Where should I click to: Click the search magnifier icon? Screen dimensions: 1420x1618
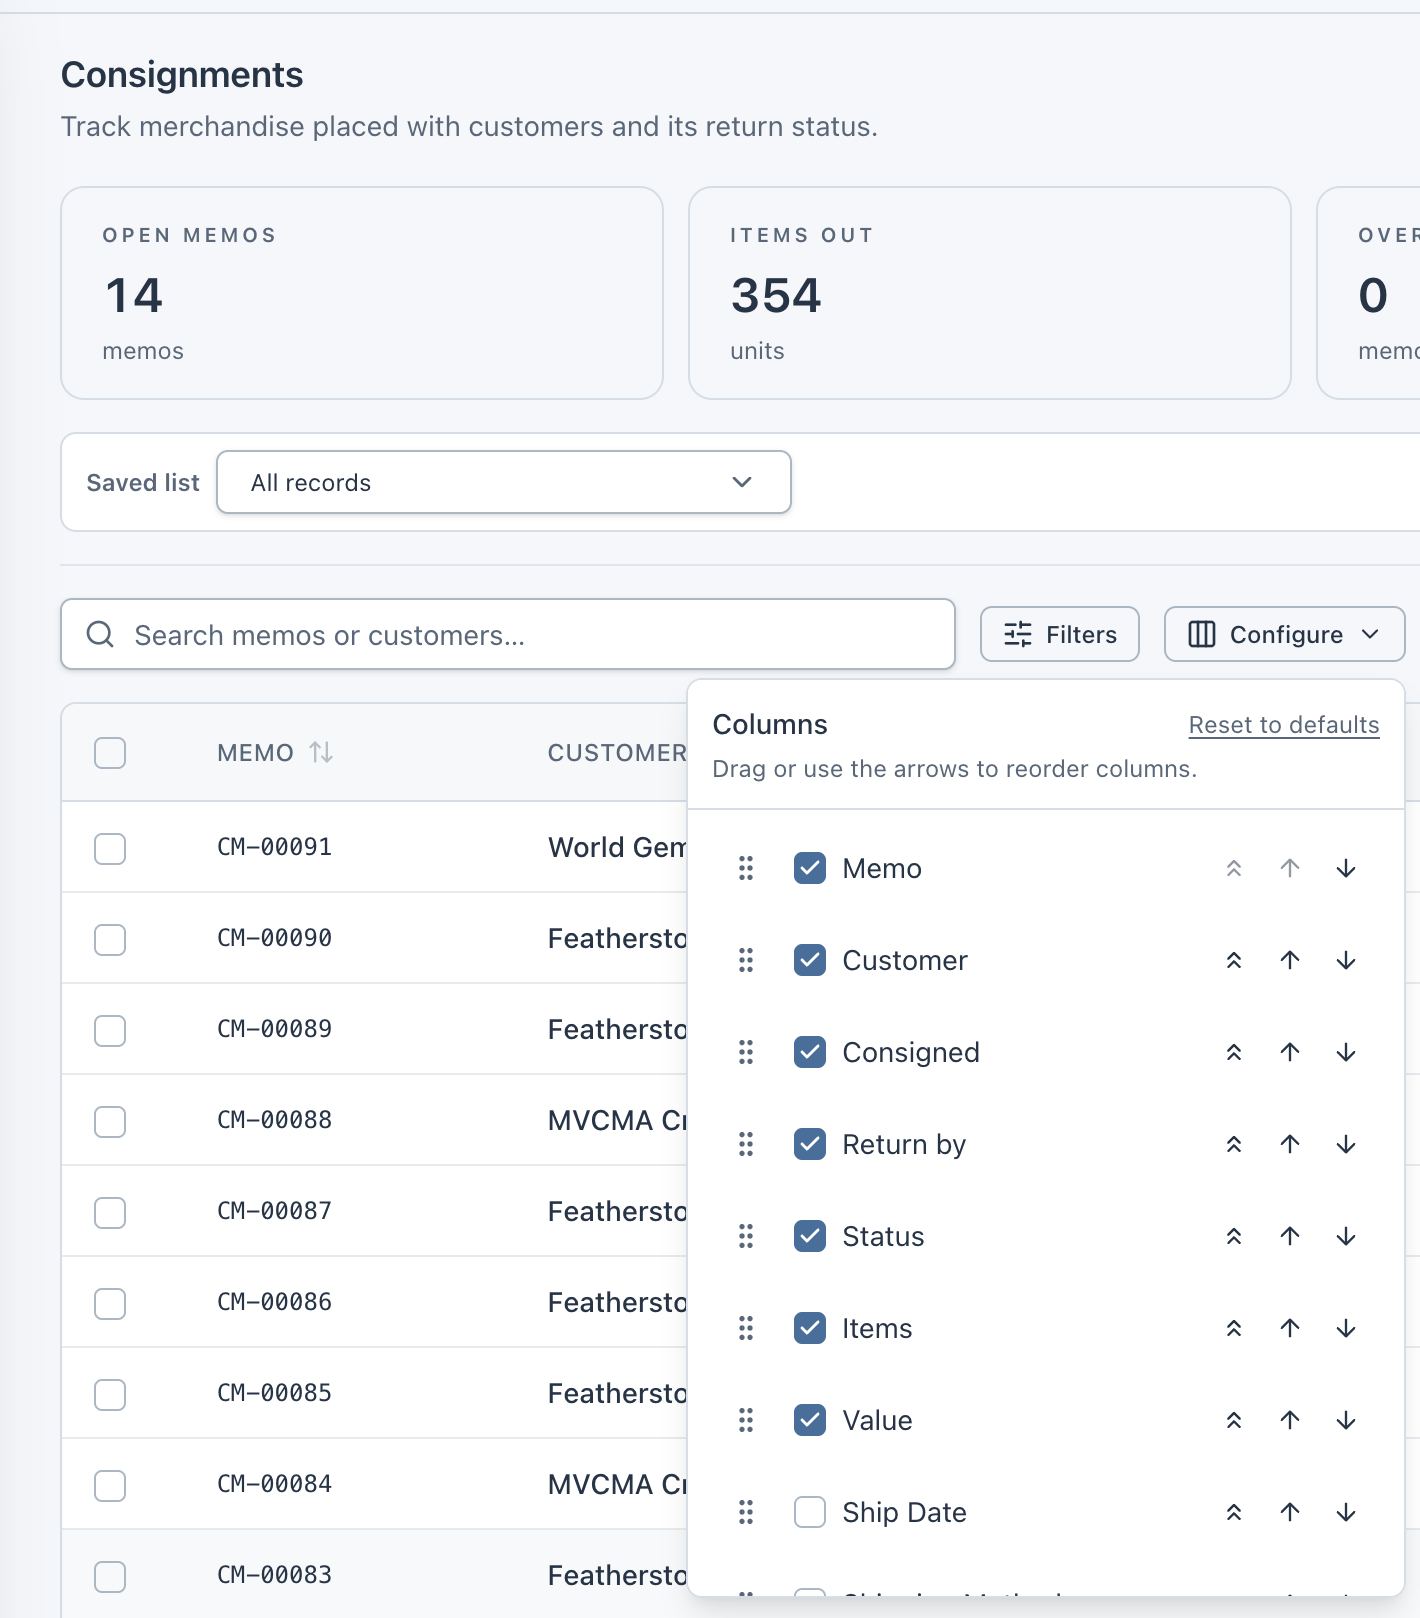coord(100,634)
